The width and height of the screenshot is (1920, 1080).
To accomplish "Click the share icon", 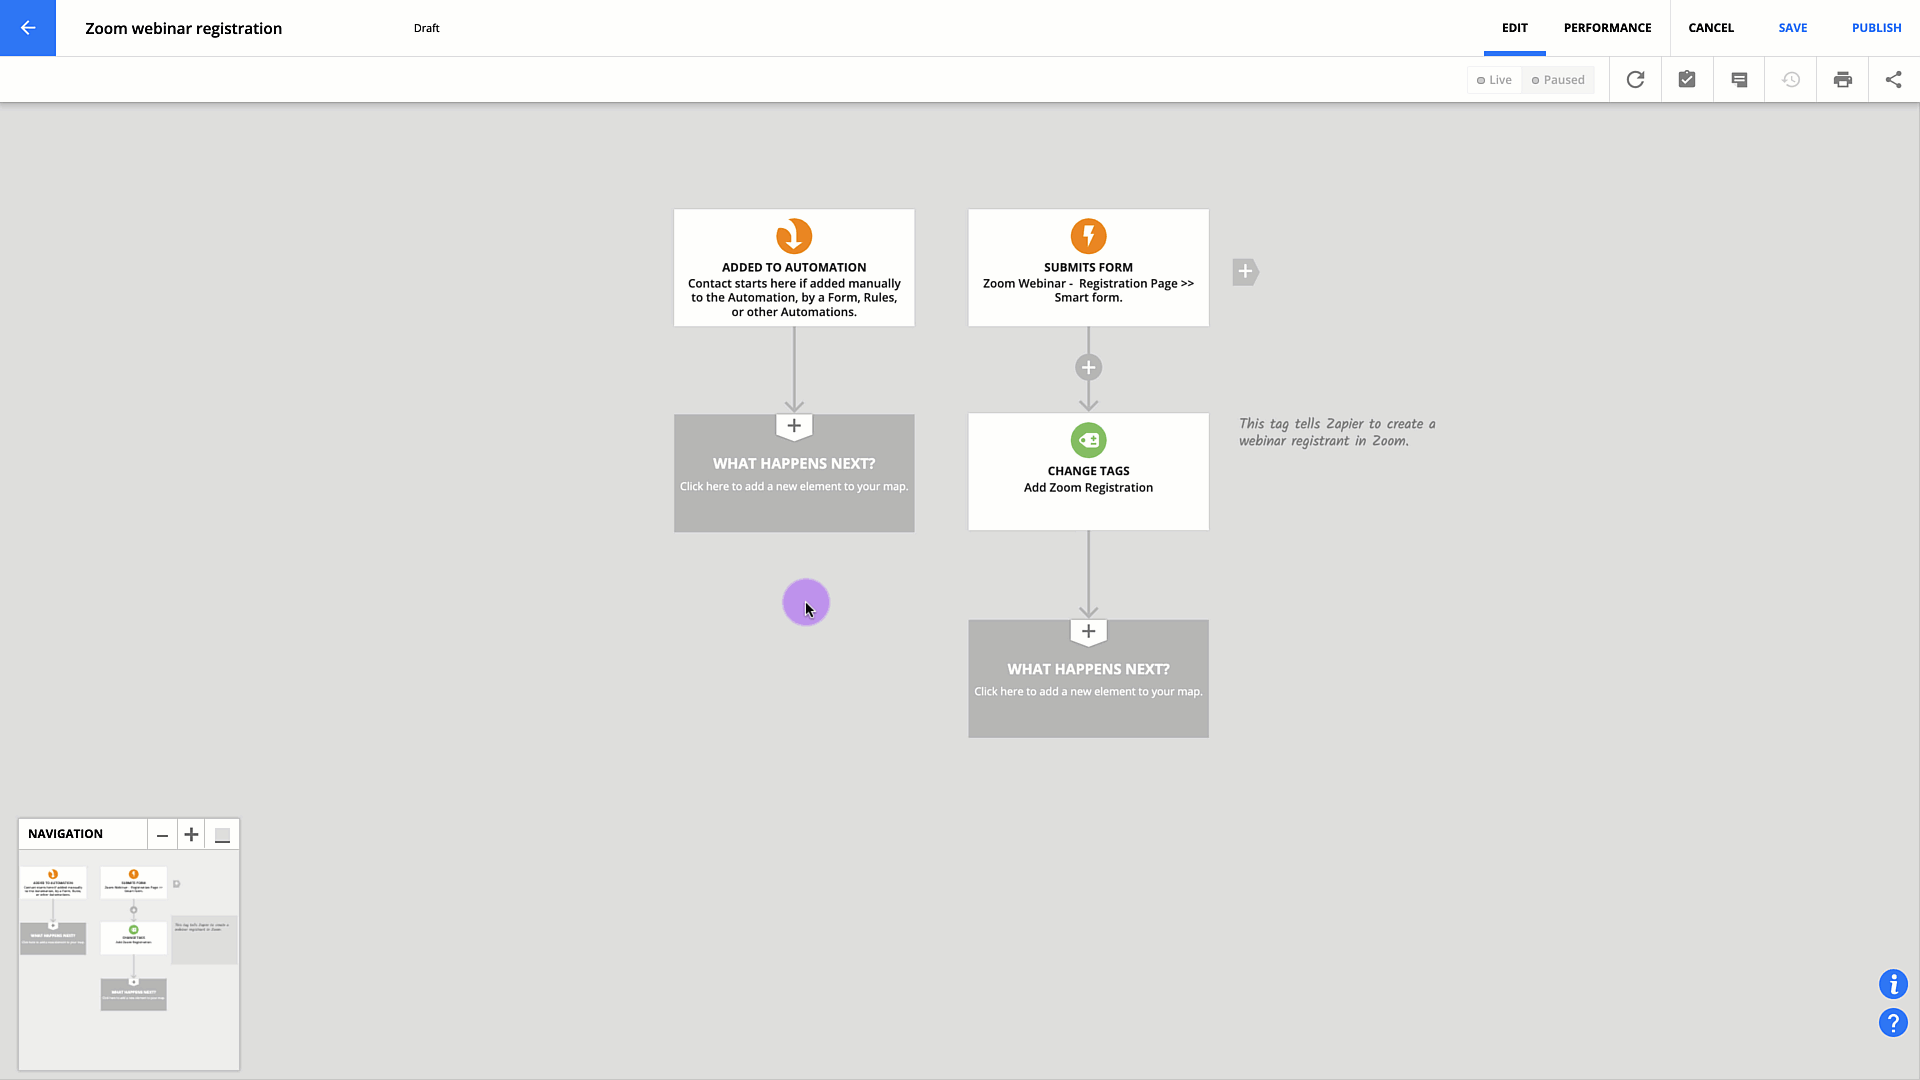I will click(x=1894, y=80).
